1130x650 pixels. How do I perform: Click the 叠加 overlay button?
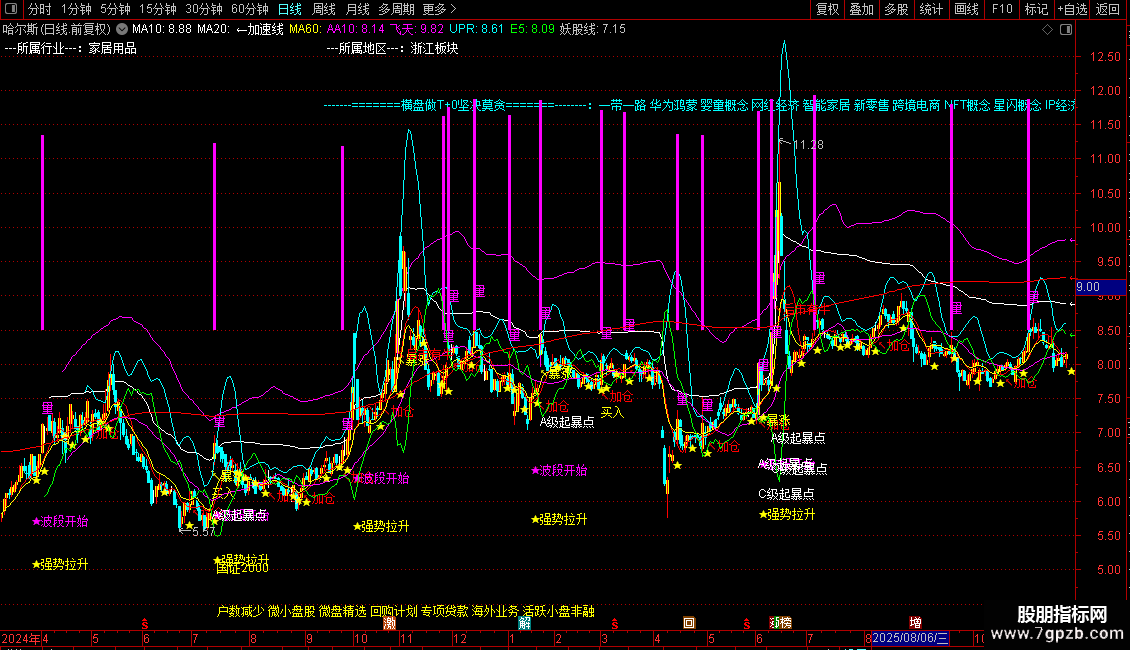(861, 9)
